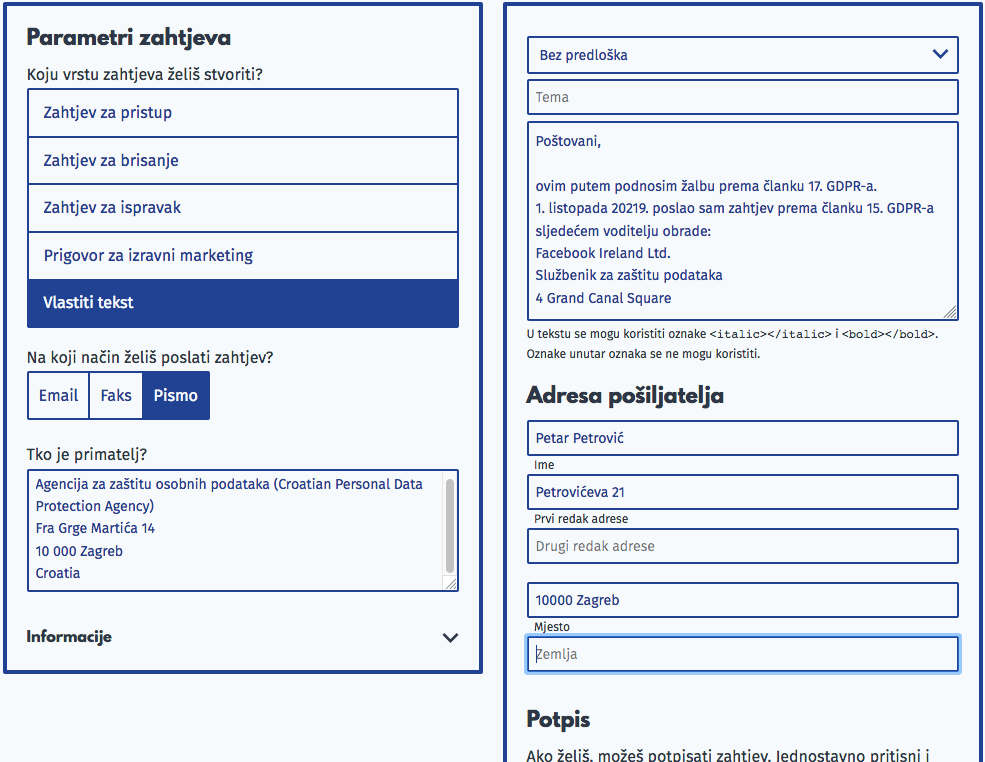Open the 'Bez predloška' template dropdown
The image size is (985, 762).
[x=742, y=54]
